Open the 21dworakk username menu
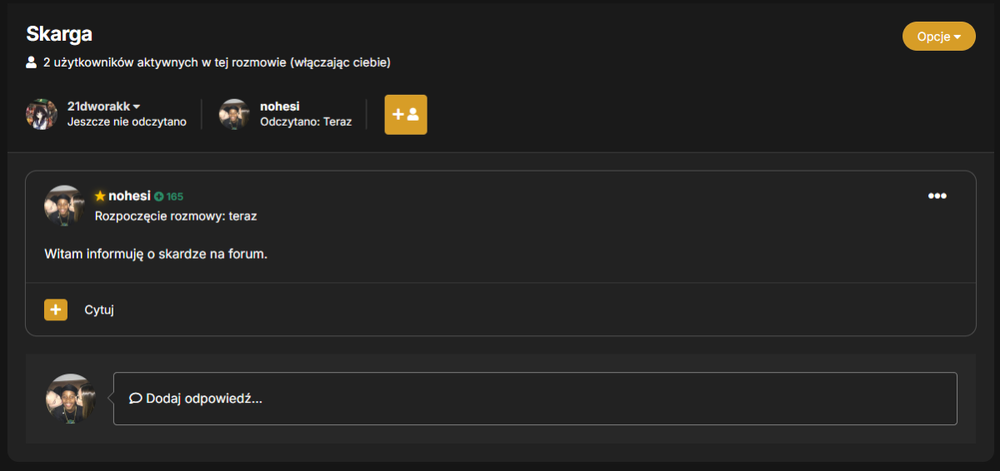Image resolution: width=1000 pixels, height=471 pixels. click(x=99, y=106)
